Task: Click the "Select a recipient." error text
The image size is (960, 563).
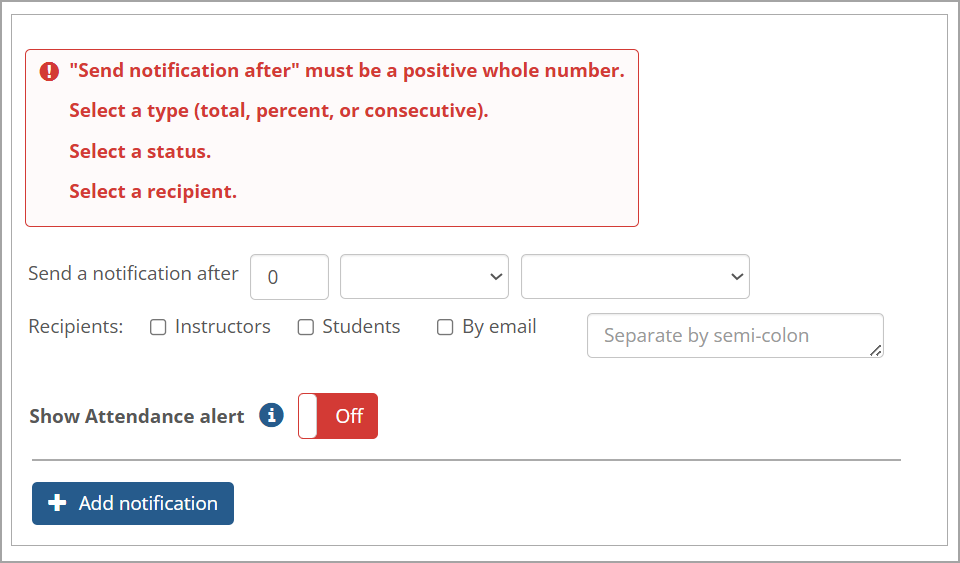Action: 153,192
